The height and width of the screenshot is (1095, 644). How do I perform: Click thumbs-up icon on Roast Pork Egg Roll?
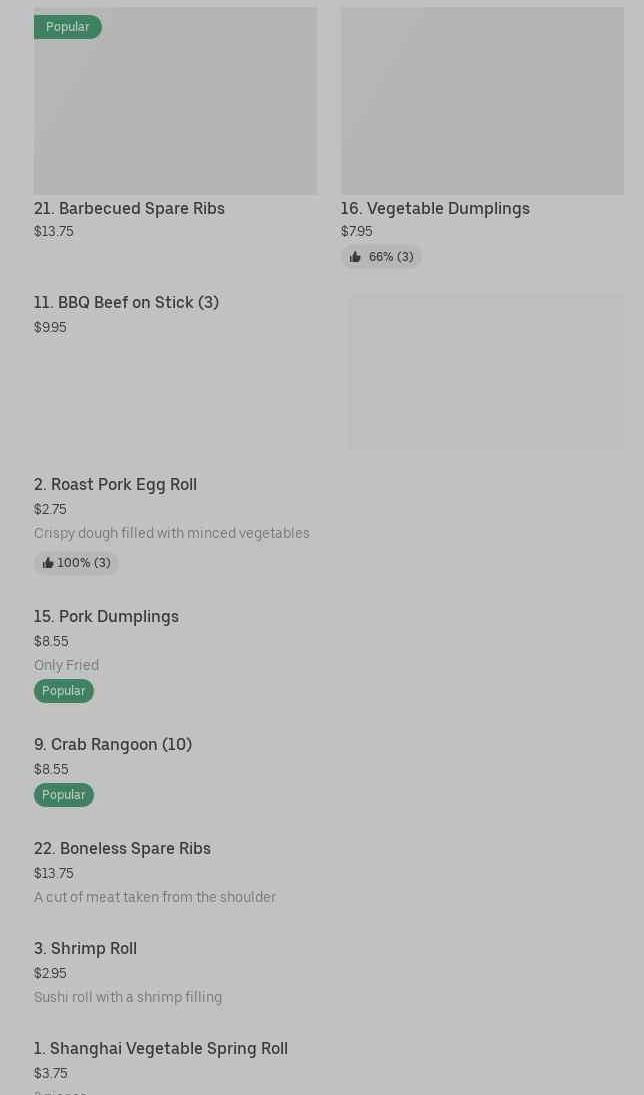coord(48,563)
